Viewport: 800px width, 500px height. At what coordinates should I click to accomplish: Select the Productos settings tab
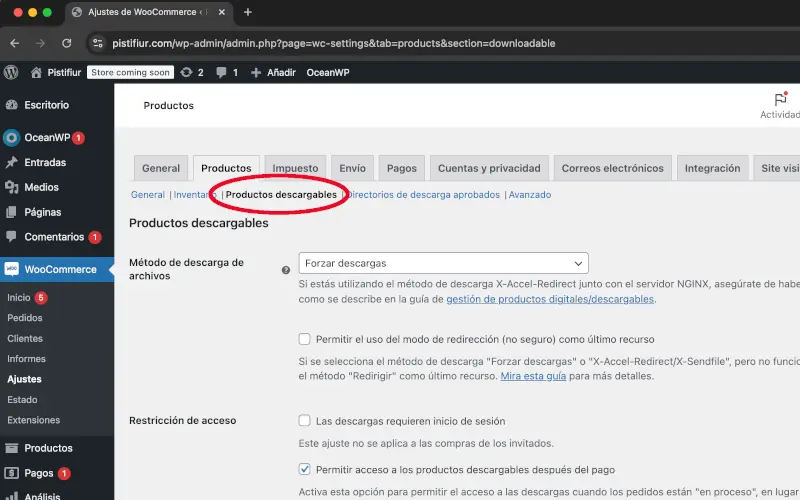(x=226, y=168)
